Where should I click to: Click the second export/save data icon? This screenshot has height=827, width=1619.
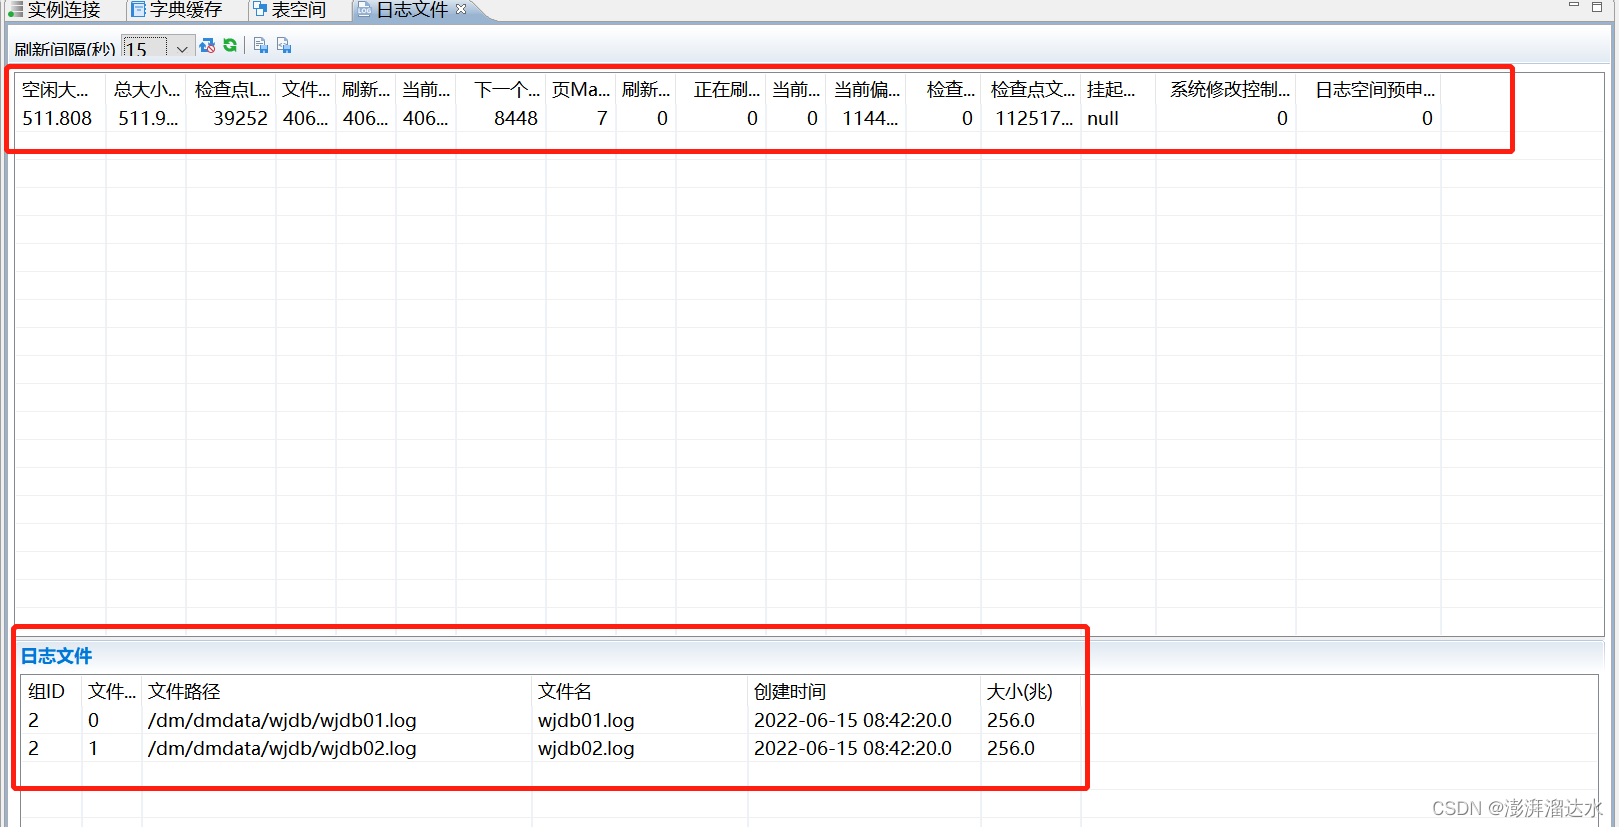[284, 45]
